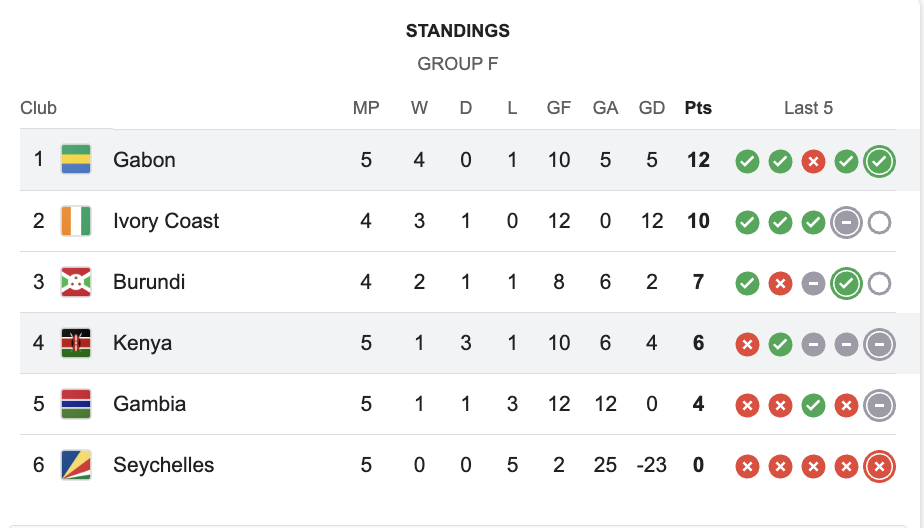Click Burundi's circled green win icon

point(846,283)
